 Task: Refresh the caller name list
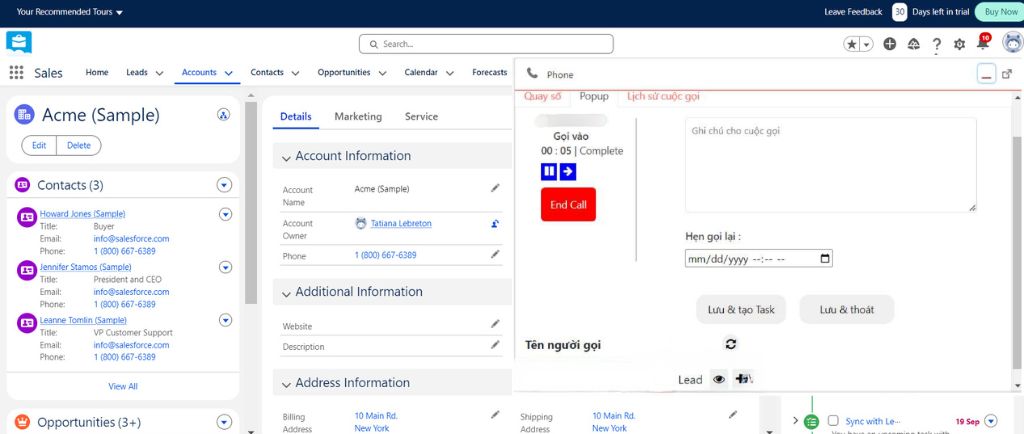[731, 344]
